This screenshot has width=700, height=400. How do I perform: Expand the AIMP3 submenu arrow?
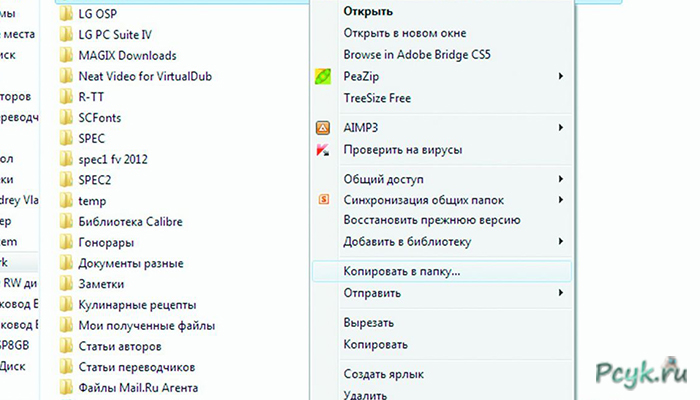[561, 128]
